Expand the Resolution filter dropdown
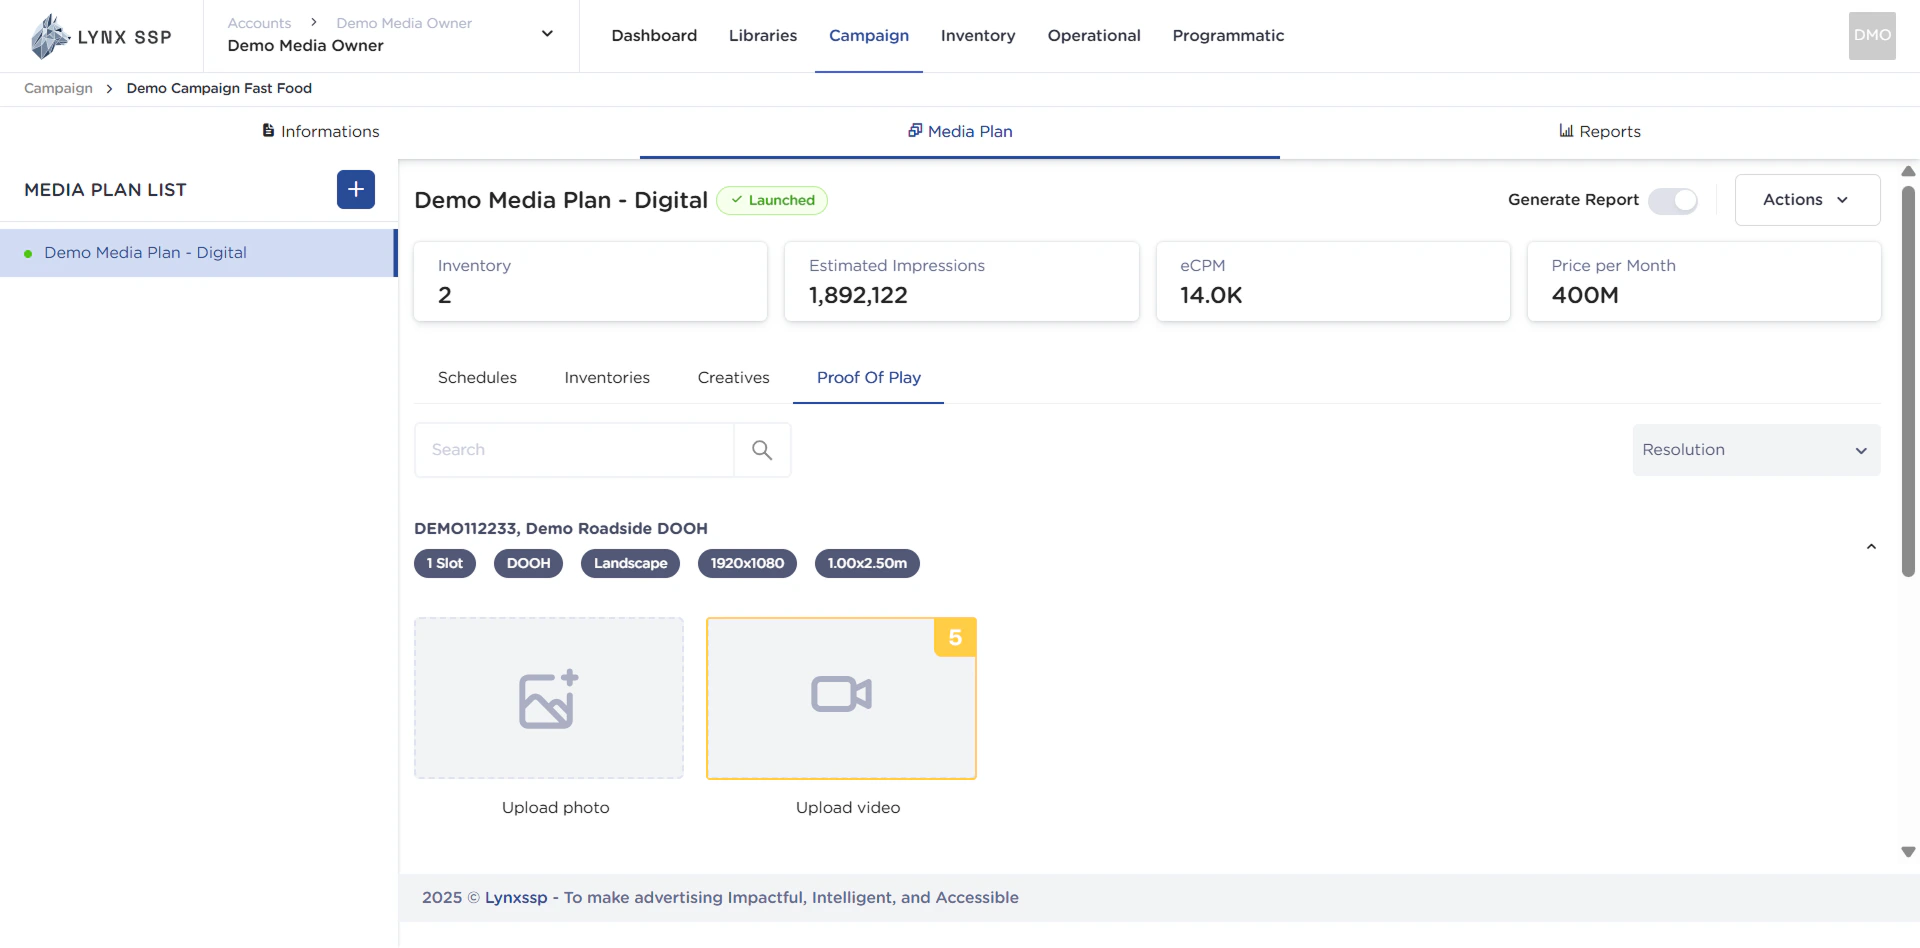1920x948 pixels. click(x=1755, y=450)
